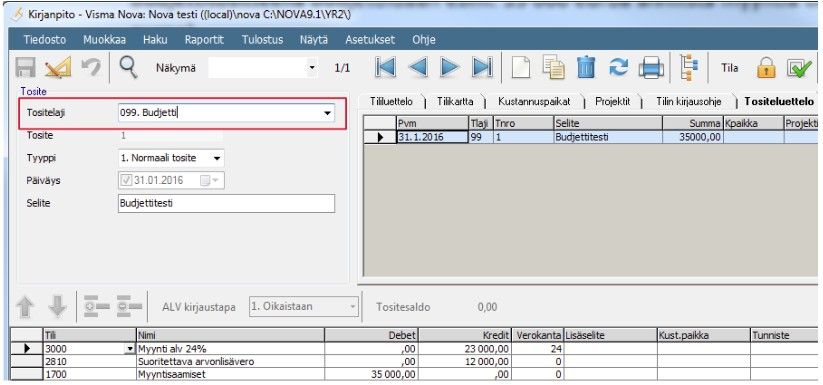Open the Tyyppi Normaali tosite dropdown
823x385 pixels.
[x=217, y=158]
